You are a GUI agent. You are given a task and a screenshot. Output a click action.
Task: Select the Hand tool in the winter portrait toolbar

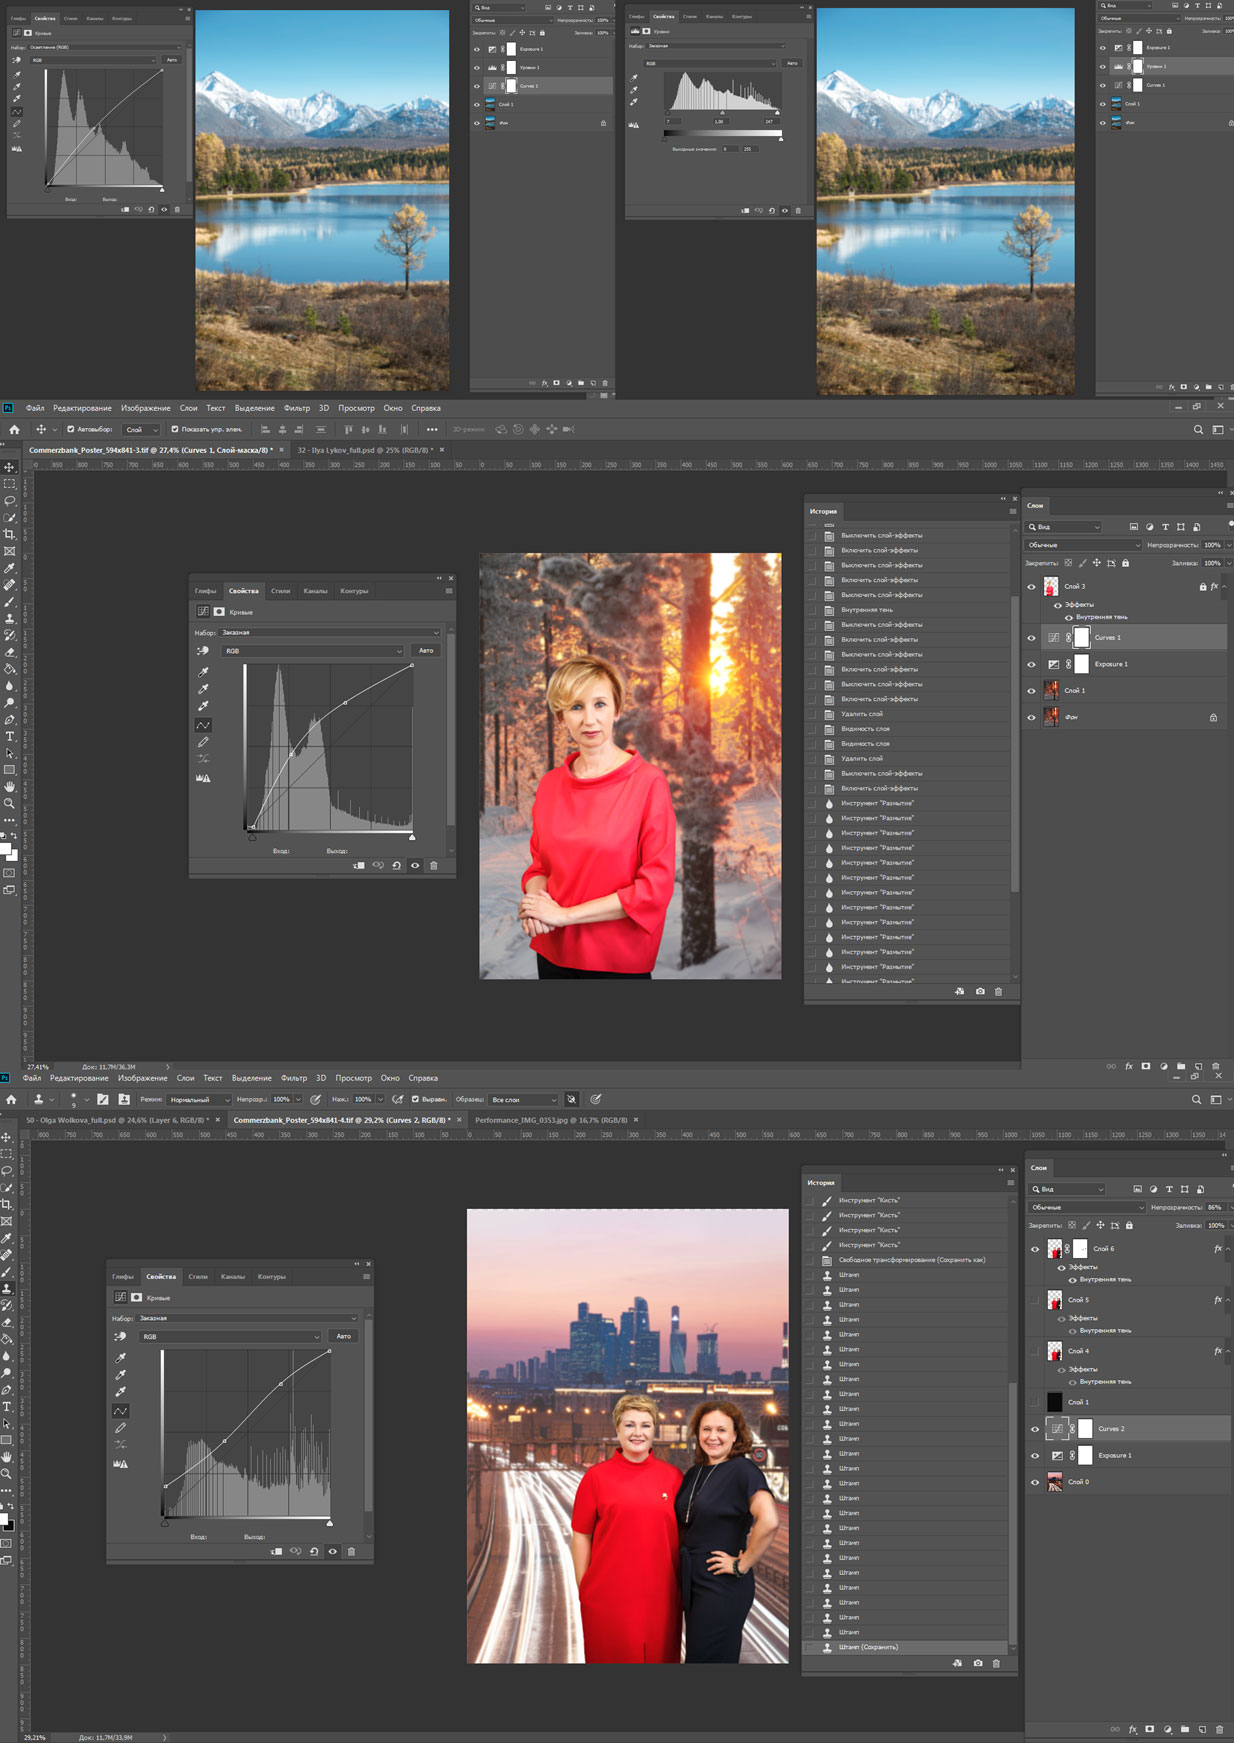10,787
